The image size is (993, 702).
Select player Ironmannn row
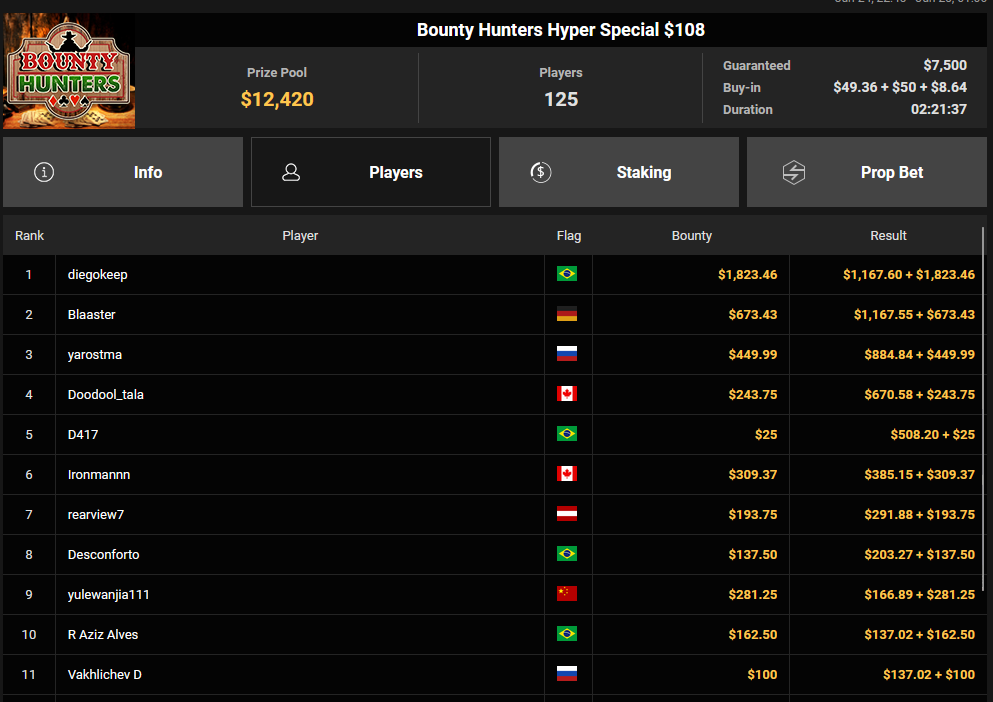(x=492, y=475)
